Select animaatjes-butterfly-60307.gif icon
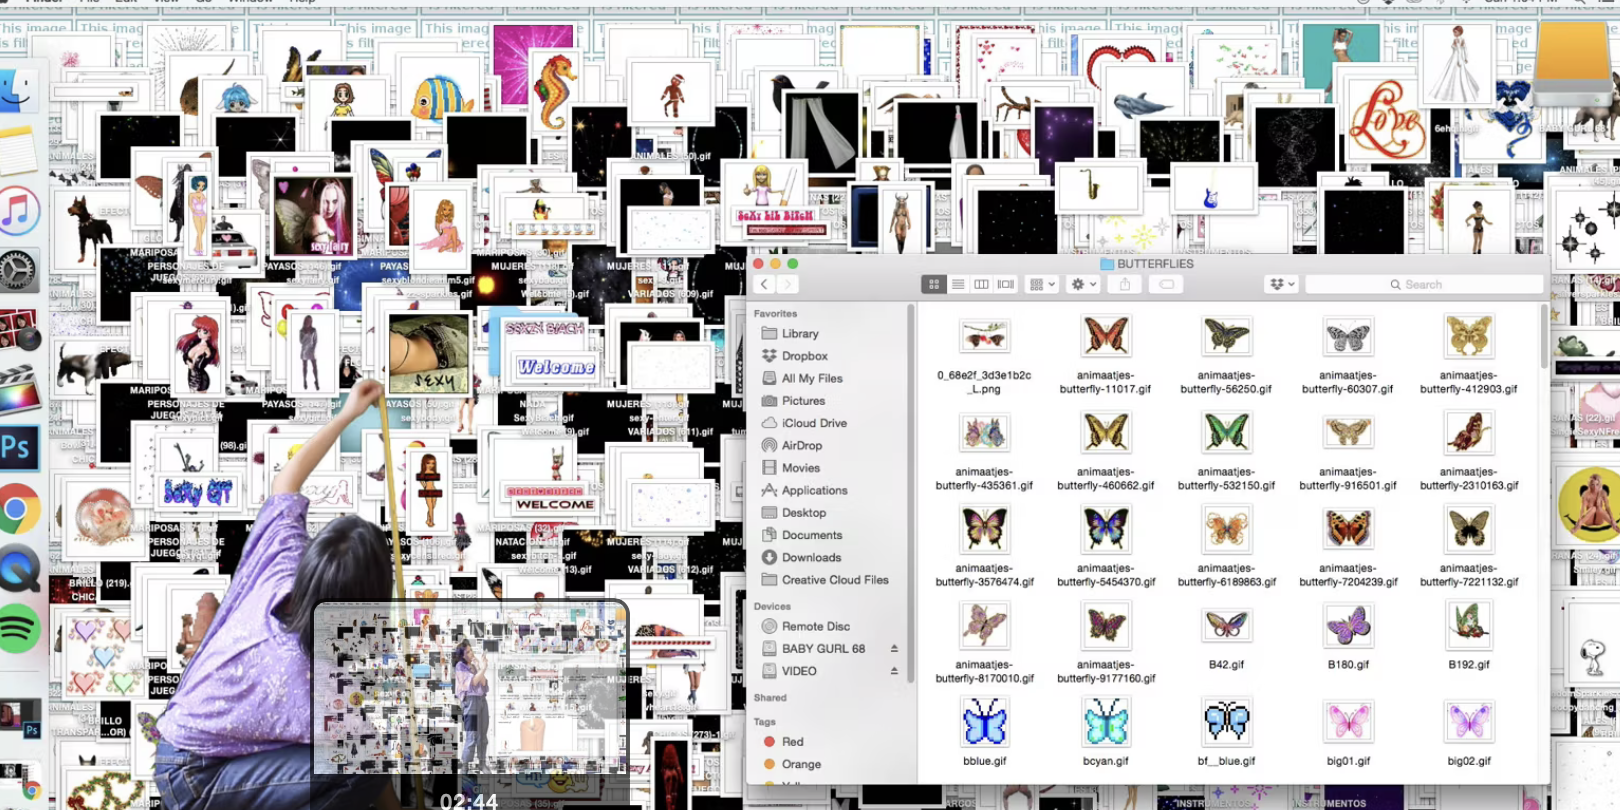This screenshot has width=1620, height=810. click(x=1347, y=336)
